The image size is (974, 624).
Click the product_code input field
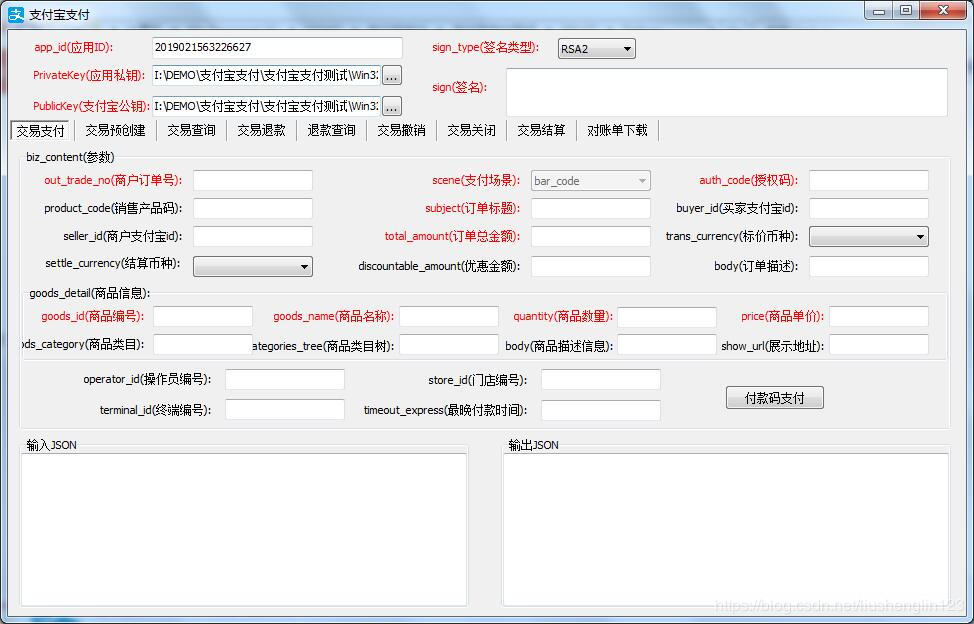coord(253,209)
